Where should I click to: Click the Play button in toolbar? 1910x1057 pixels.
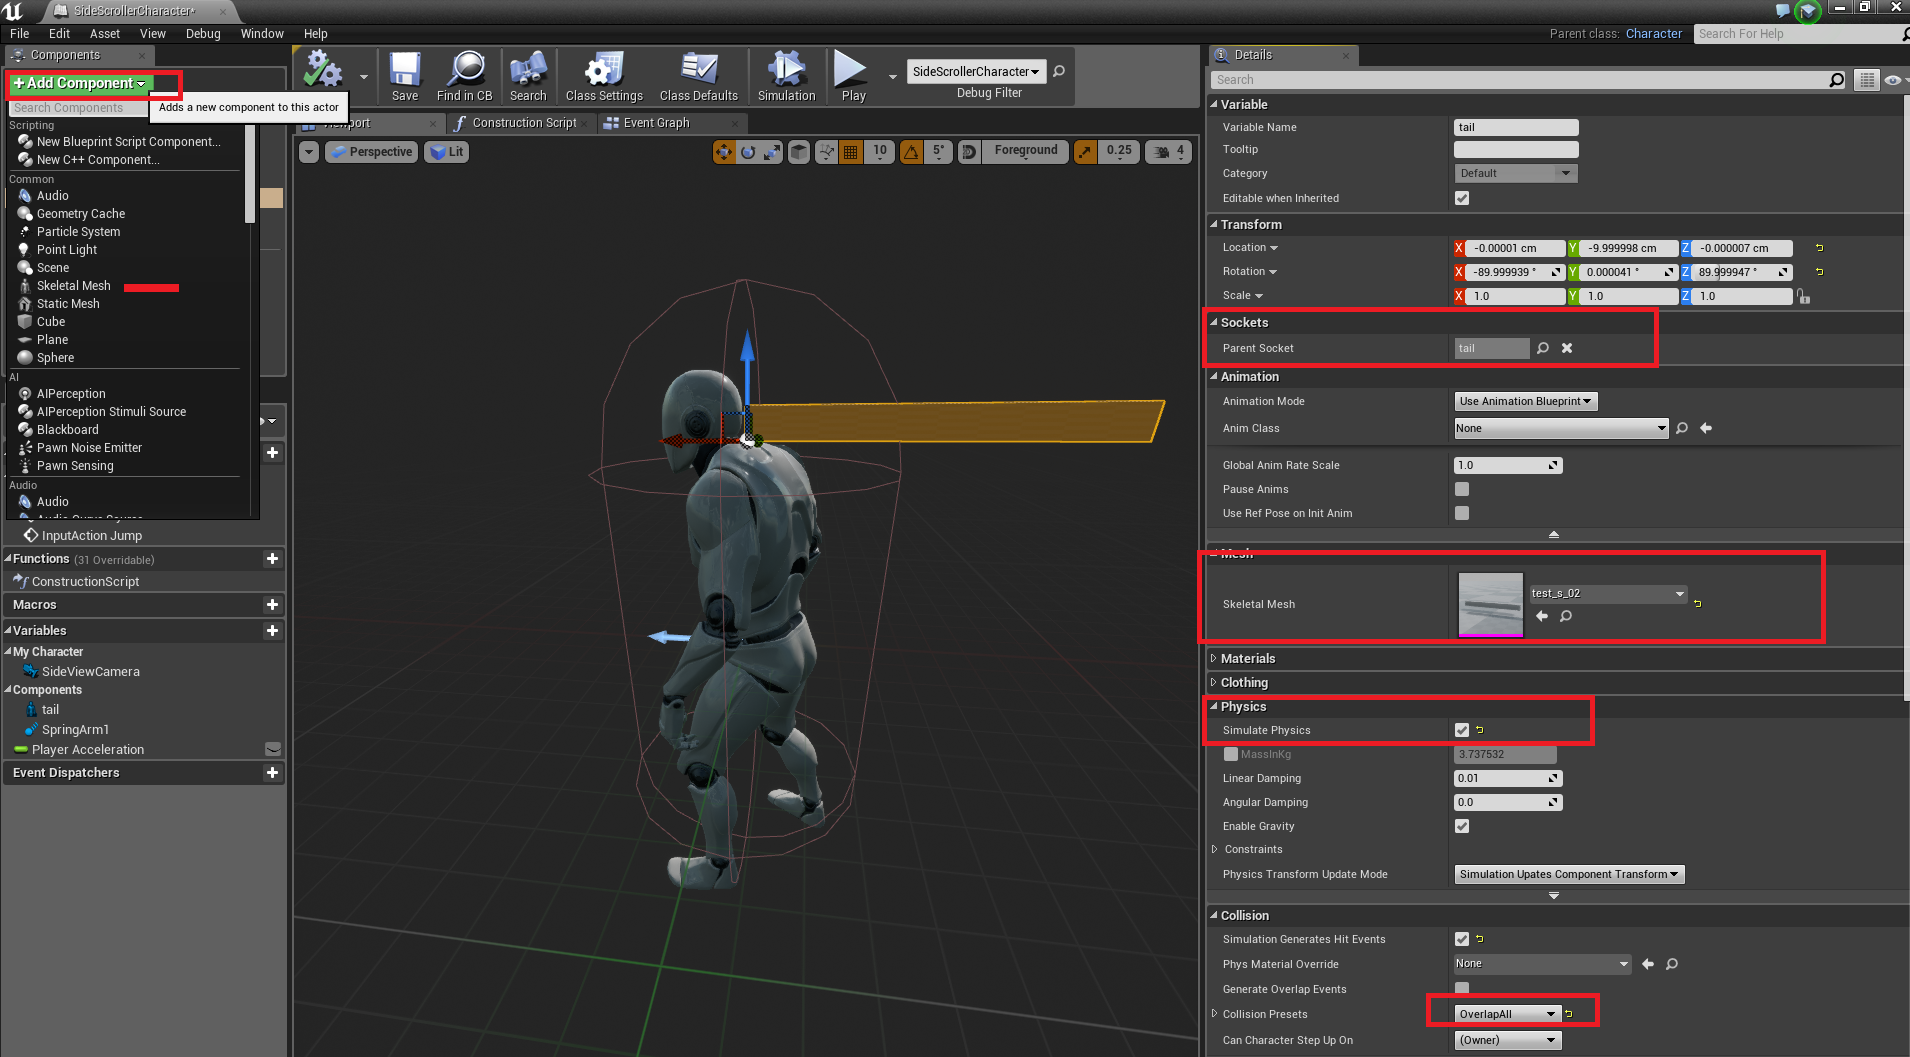[853, 76]
